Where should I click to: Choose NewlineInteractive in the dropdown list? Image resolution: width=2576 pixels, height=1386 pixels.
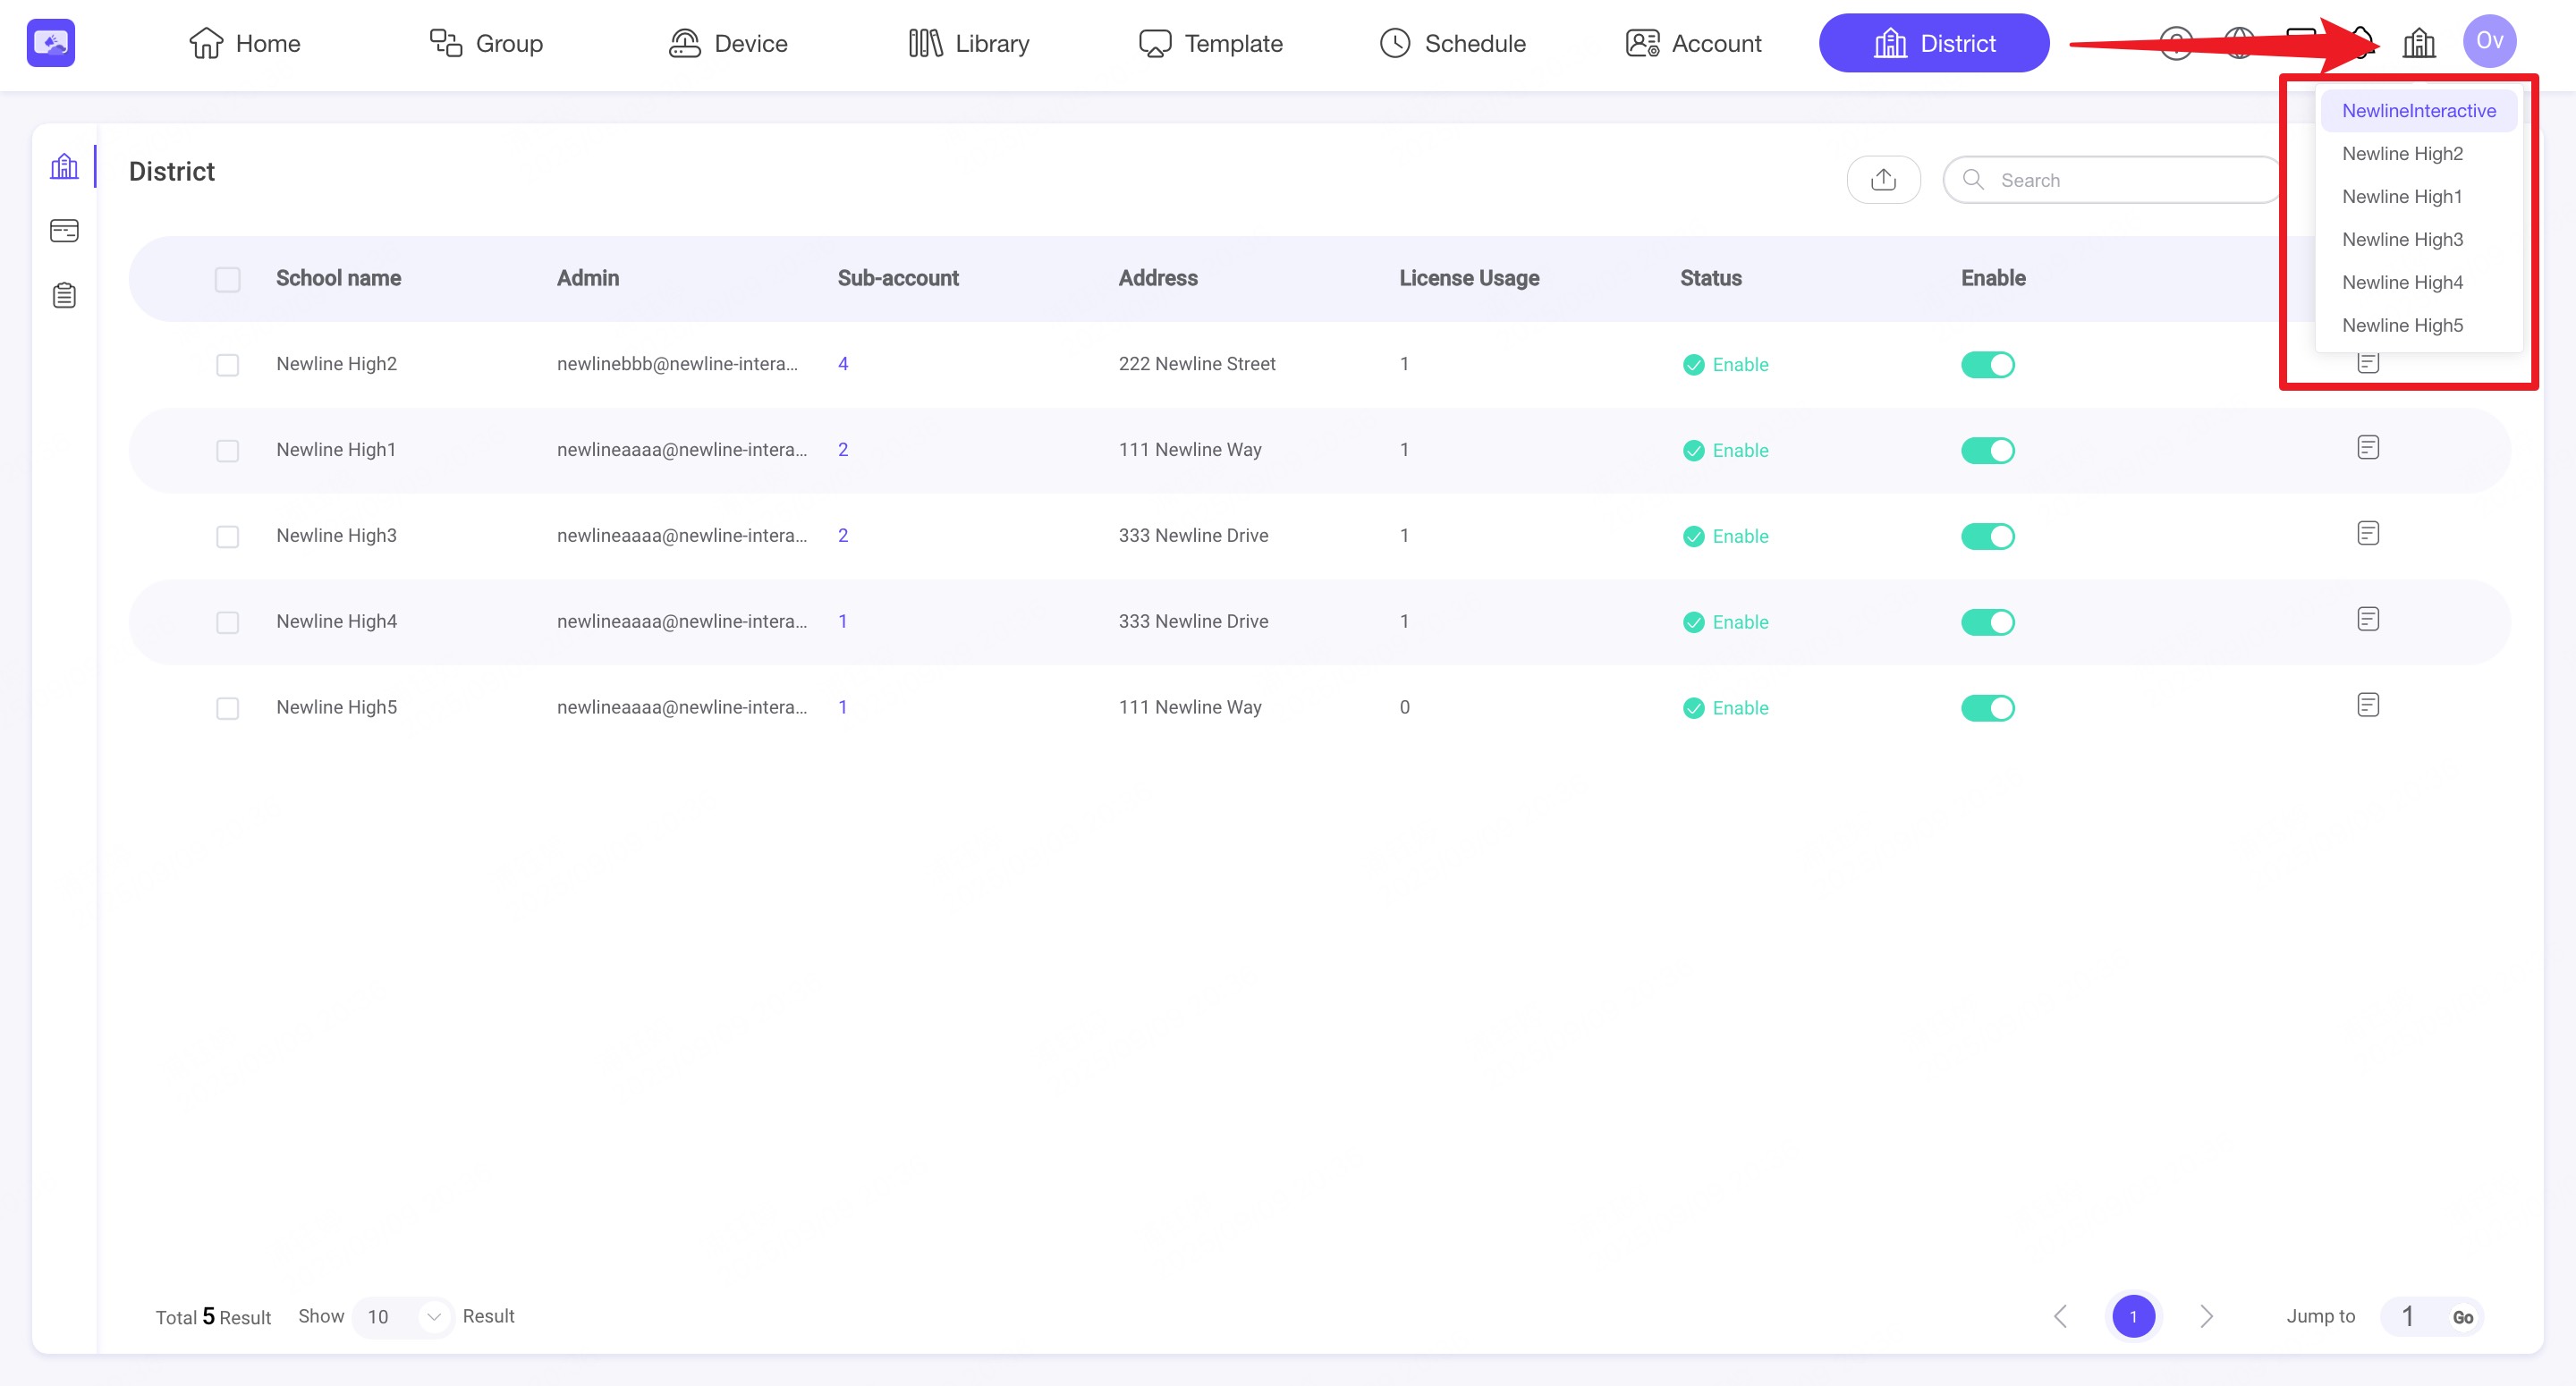pos(2418,111)
